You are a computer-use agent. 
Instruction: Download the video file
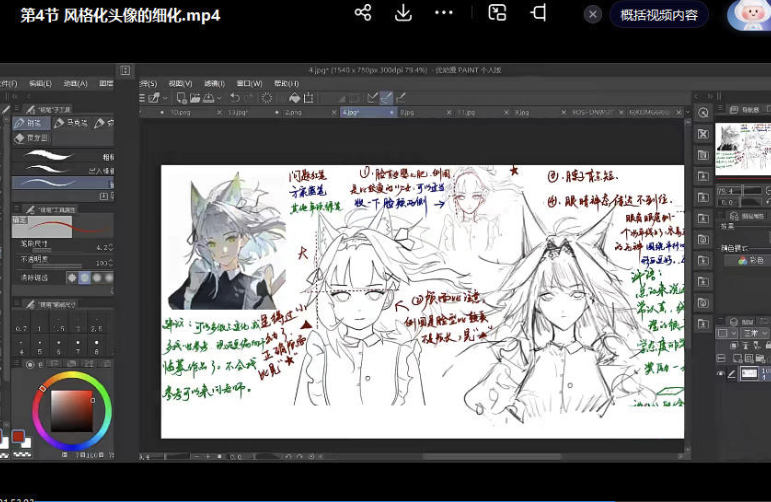[403, 12]
